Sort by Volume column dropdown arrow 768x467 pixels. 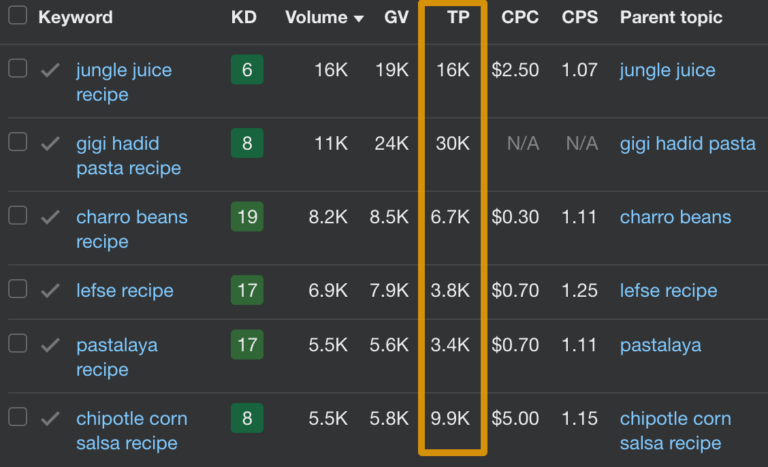357,18
